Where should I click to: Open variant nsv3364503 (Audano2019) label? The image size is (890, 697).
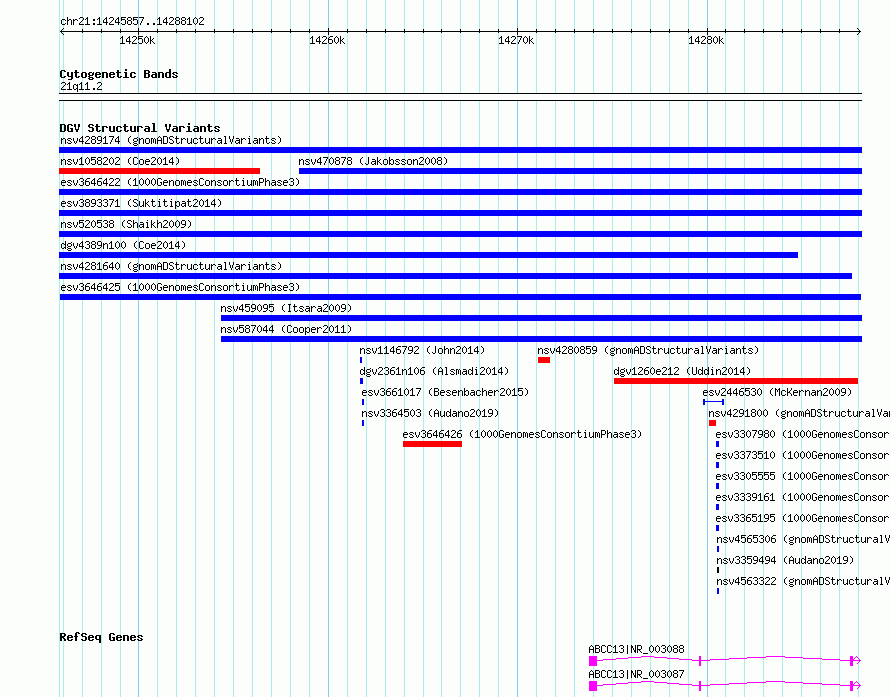(x=430, y=413)
